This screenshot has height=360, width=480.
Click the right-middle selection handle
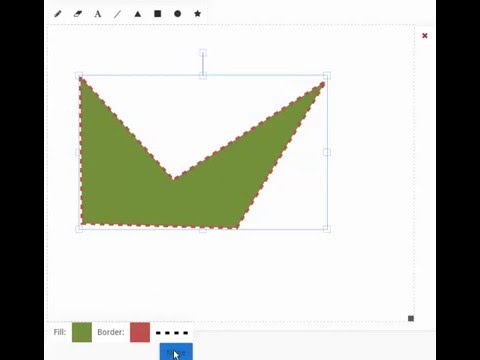point(327,152)
